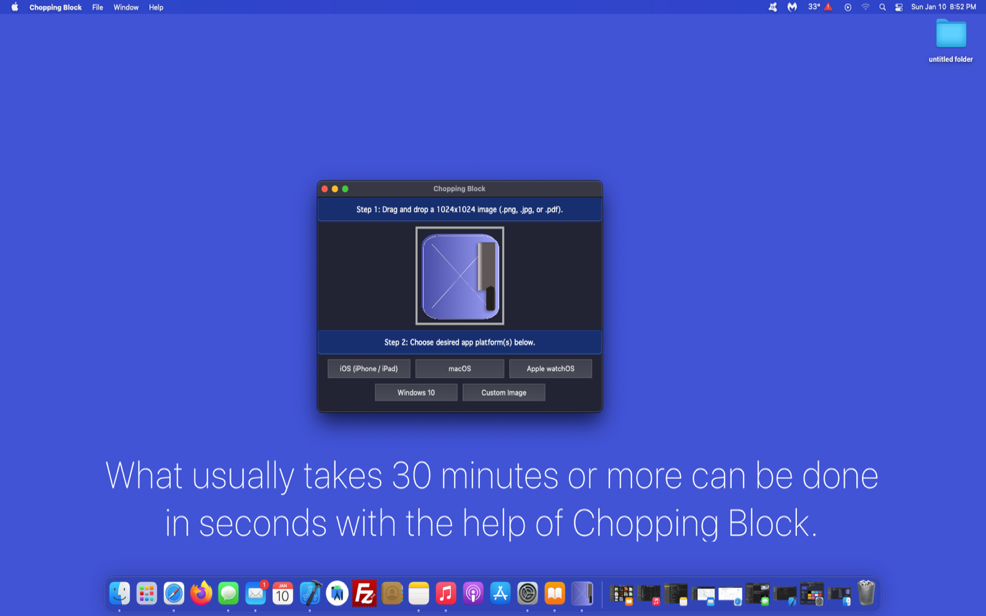Click the play circle menu bar icon
The height and width of the screenshot is (616, 986).
(x=848, y=7)
